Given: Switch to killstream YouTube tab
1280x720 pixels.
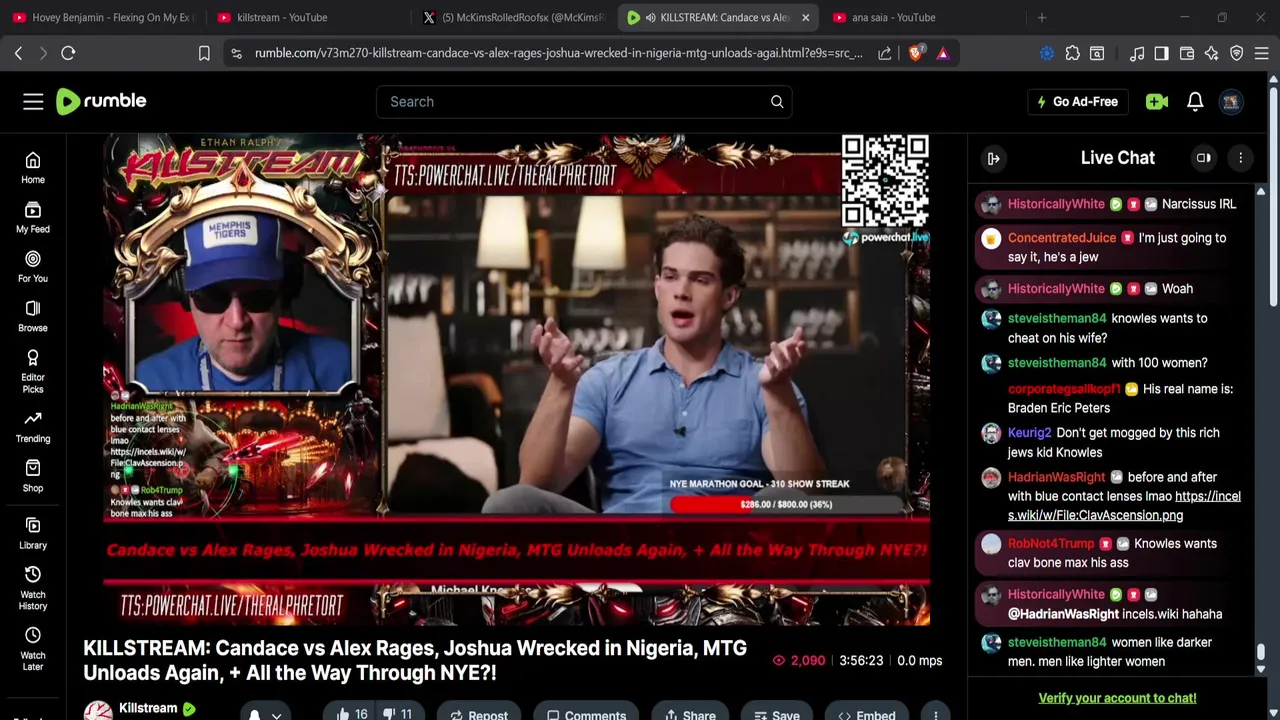Looking at the screenshot, I should click(x=305, y=17).
